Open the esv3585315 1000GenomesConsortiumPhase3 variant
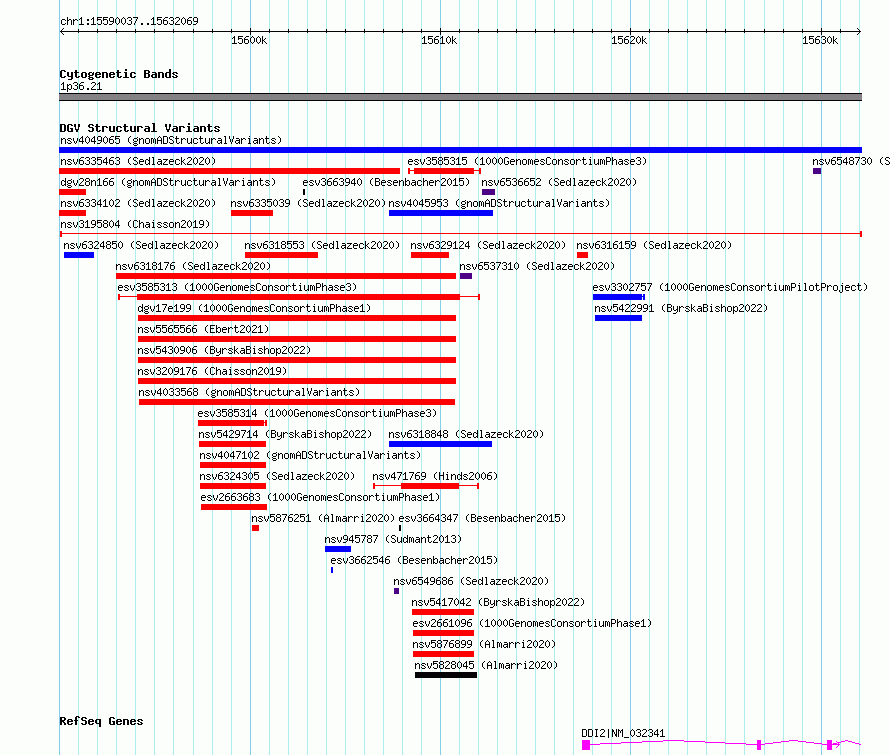890x755 pixels. (x=527, y=161)
